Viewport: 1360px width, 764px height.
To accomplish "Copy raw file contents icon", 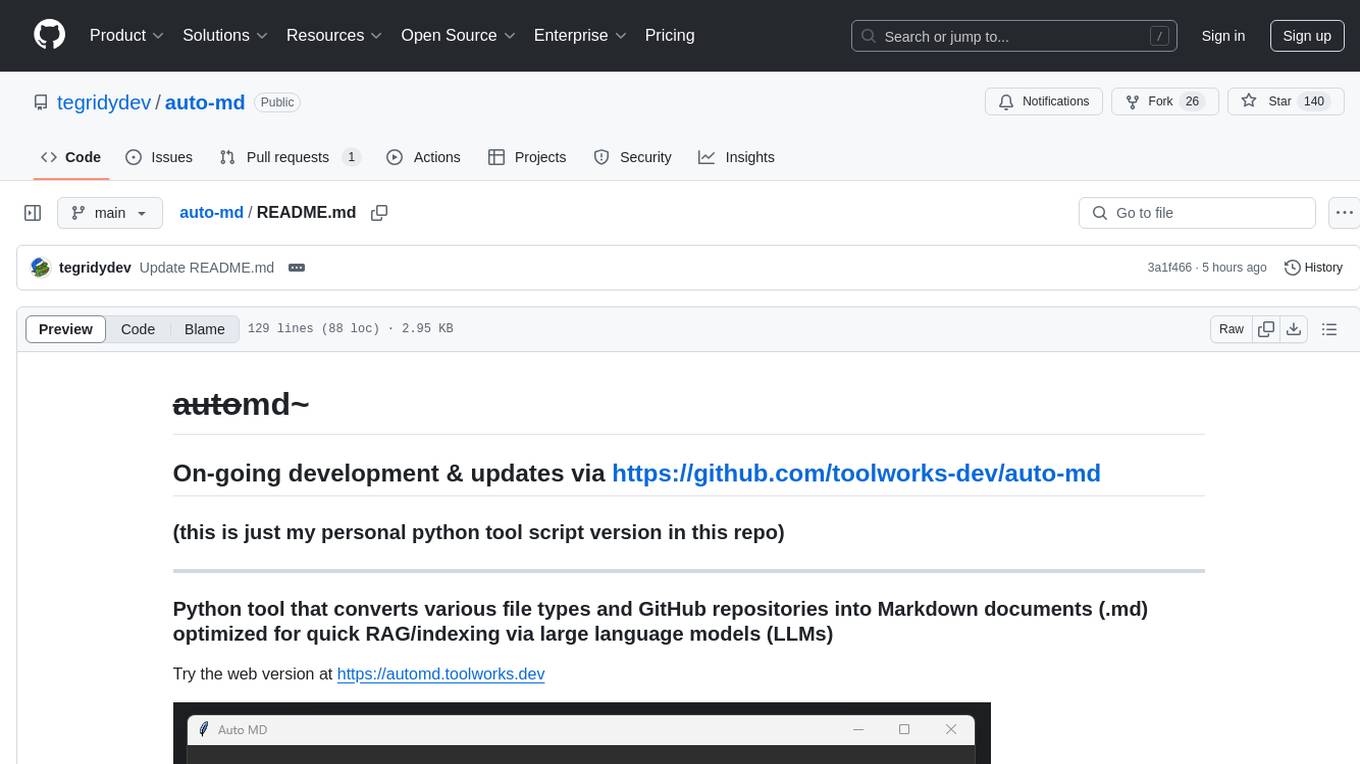I will point(1266,329).
